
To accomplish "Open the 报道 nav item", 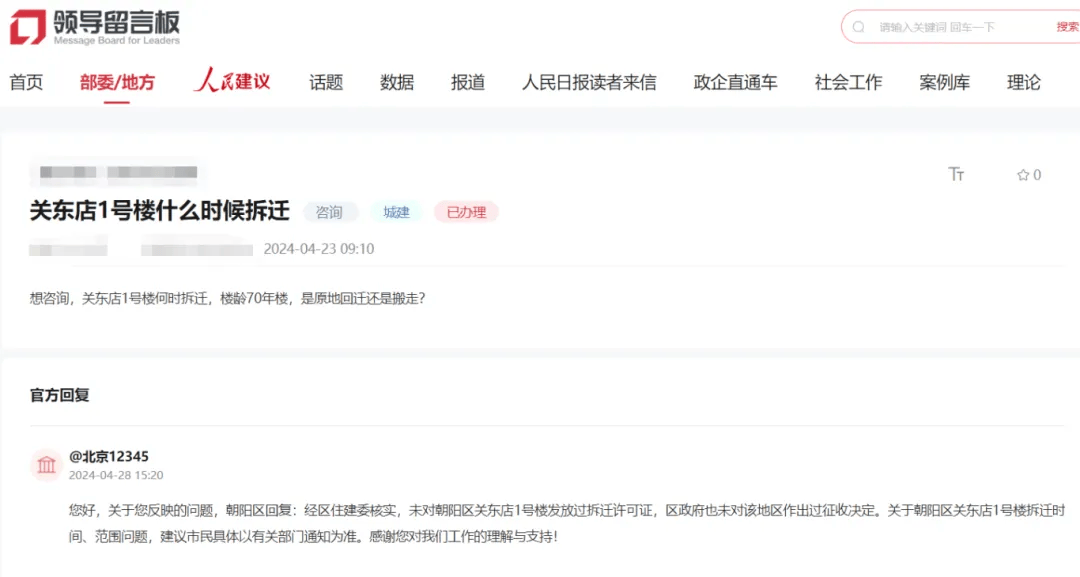I will point(468,83).
